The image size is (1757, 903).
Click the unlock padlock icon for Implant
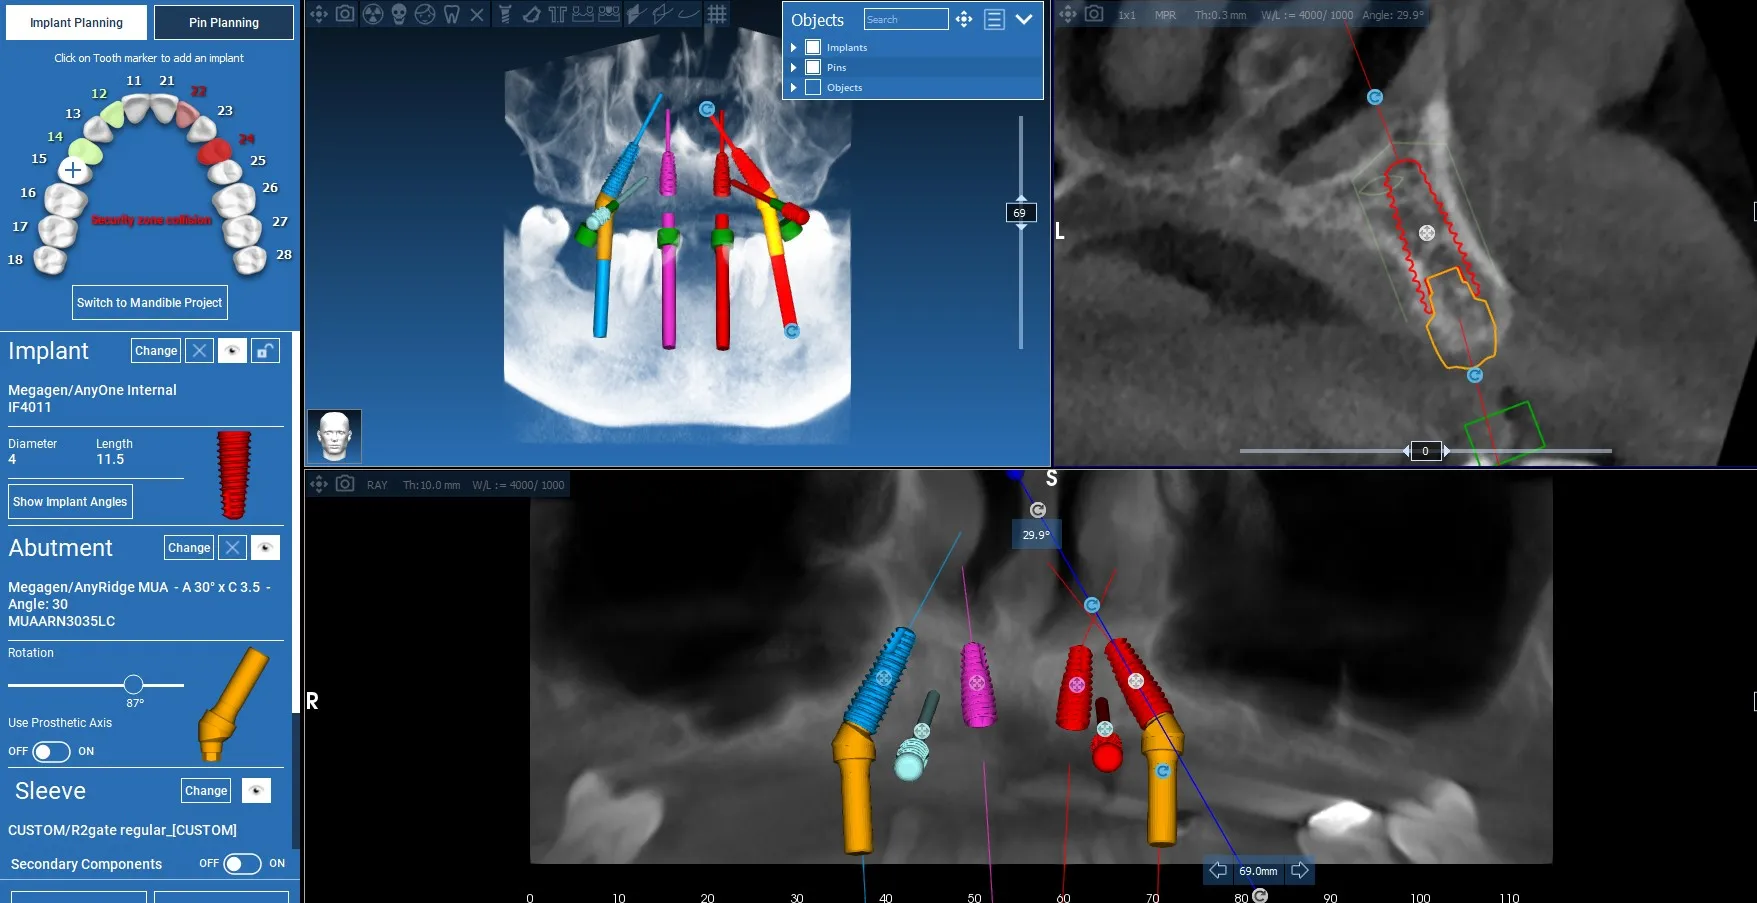point(265,351)
